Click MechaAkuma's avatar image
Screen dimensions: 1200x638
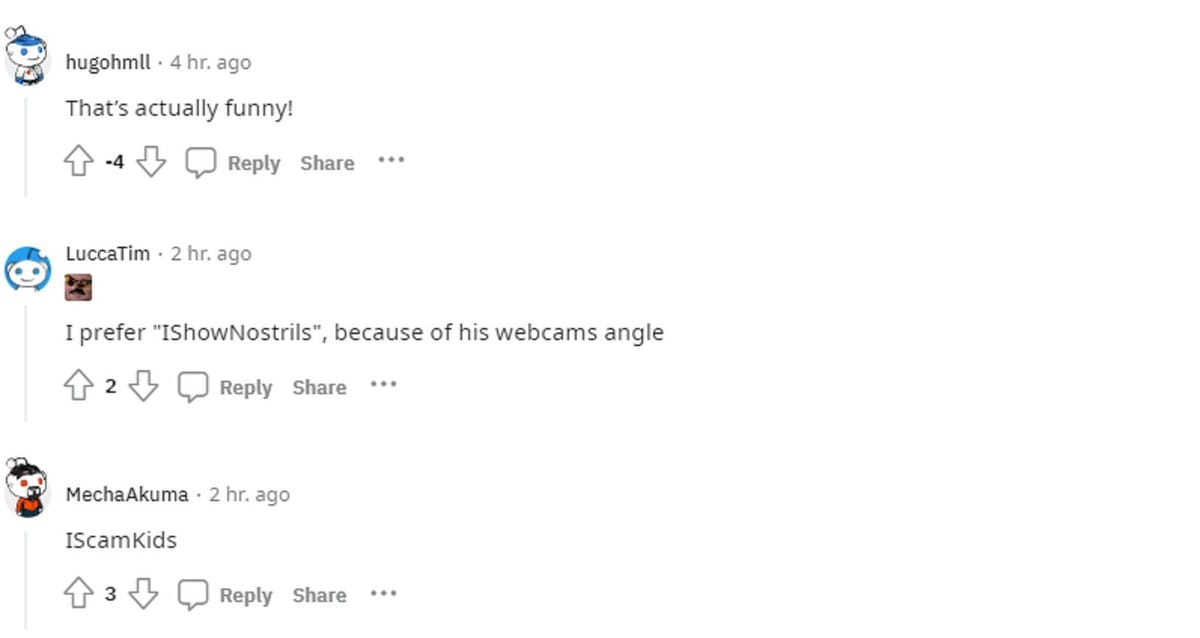pyautogui.click(x=27, y=488)
